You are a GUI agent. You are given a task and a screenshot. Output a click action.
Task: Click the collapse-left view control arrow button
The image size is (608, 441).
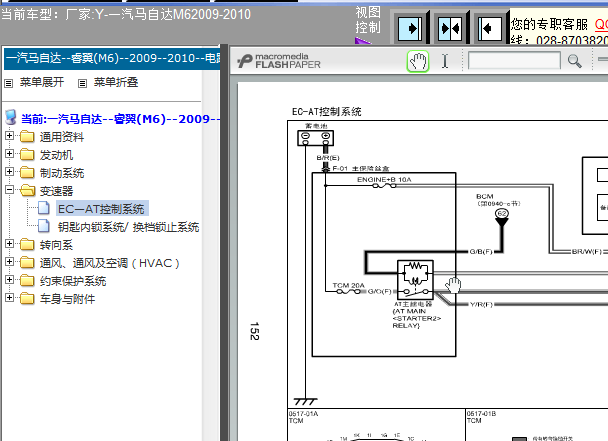click(489, 28)
